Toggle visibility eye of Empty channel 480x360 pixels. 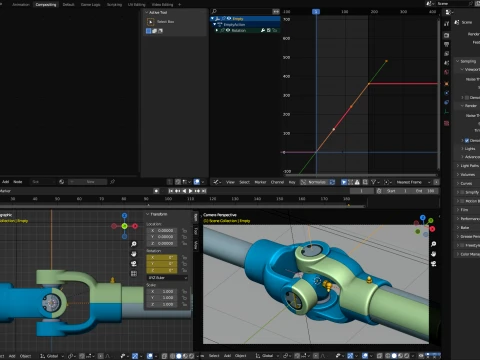pos(229,19)
